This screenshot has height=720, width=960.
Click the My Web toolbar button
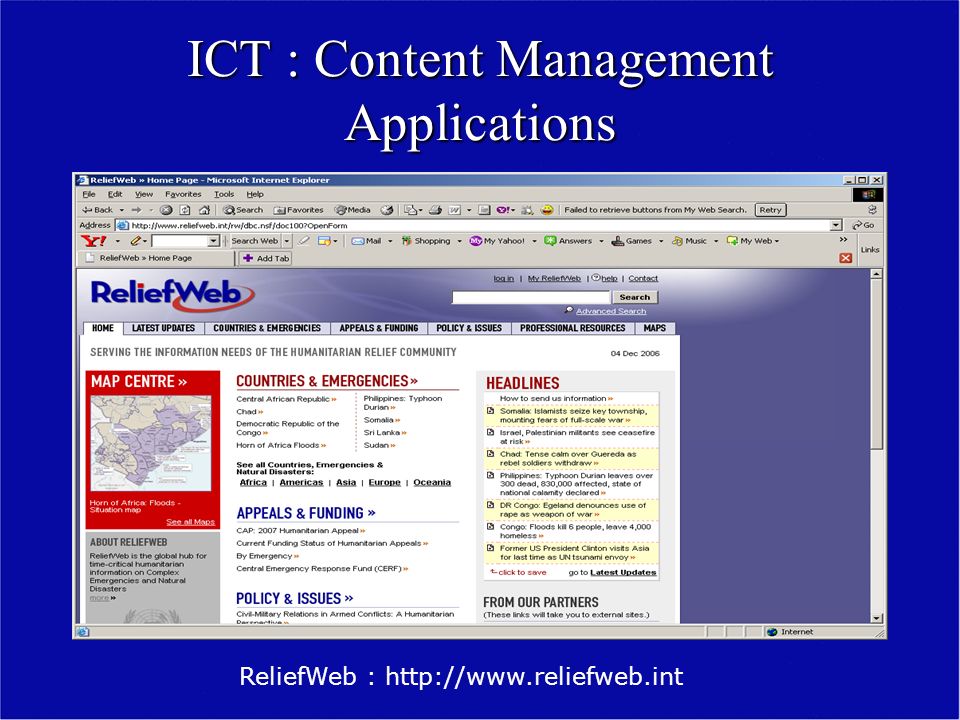coord(752,241)
